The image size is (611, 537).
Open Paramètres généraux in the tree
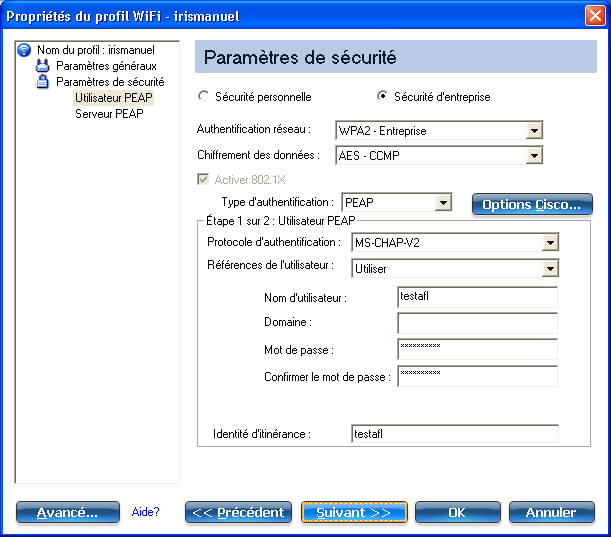point(106,66)
